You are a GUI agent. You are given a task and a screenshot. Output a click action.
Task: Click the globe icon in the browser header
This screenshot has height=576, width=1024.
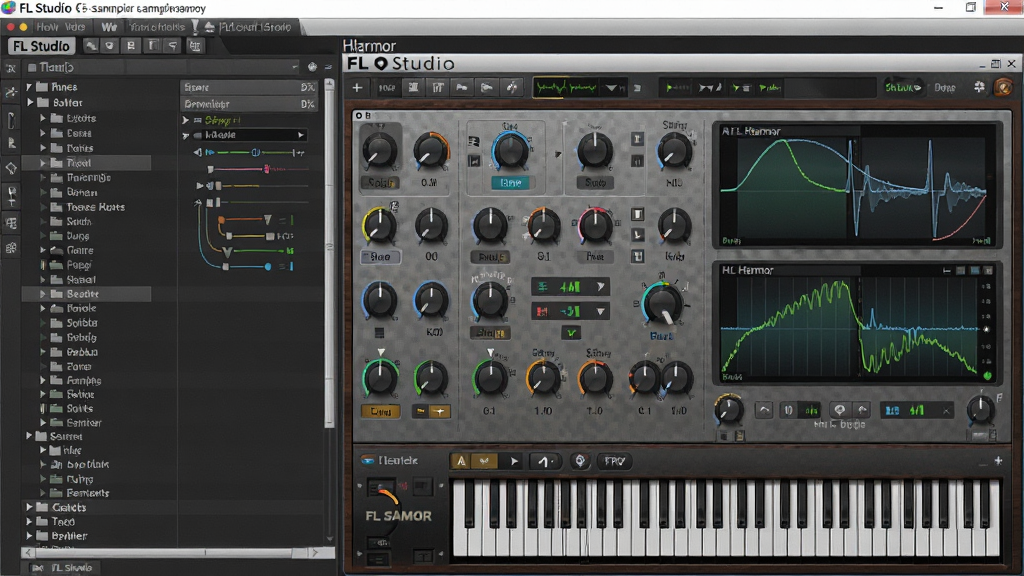coord(312,67)
